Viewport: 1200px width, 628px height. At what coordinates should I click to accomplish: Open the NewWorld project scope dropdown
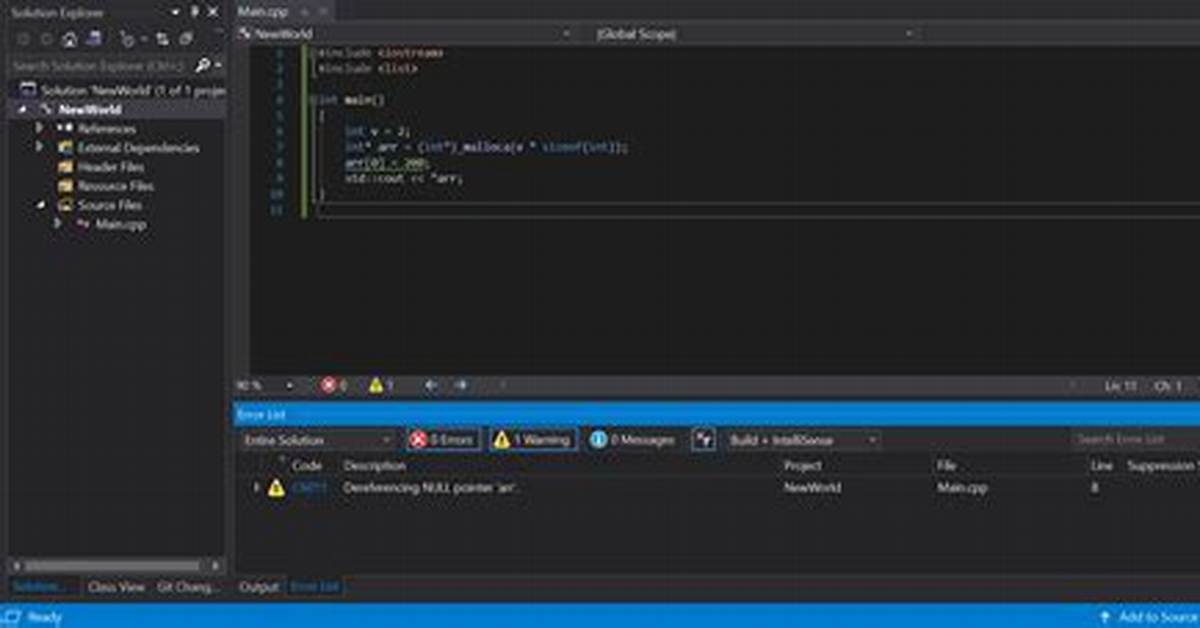[406, 34]
